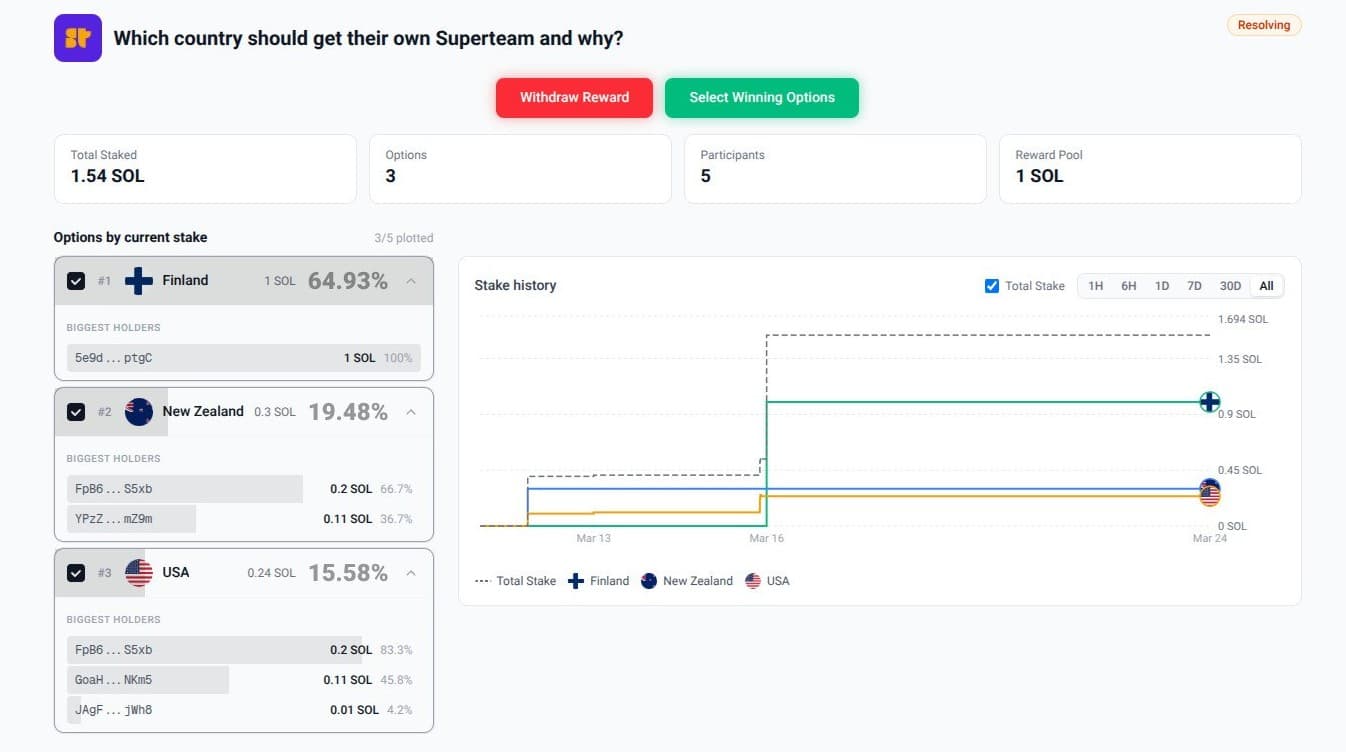Select holder address 5e9d...ptgC under Finland
This screenshot has height=752, width=1346.
[113, 358]
